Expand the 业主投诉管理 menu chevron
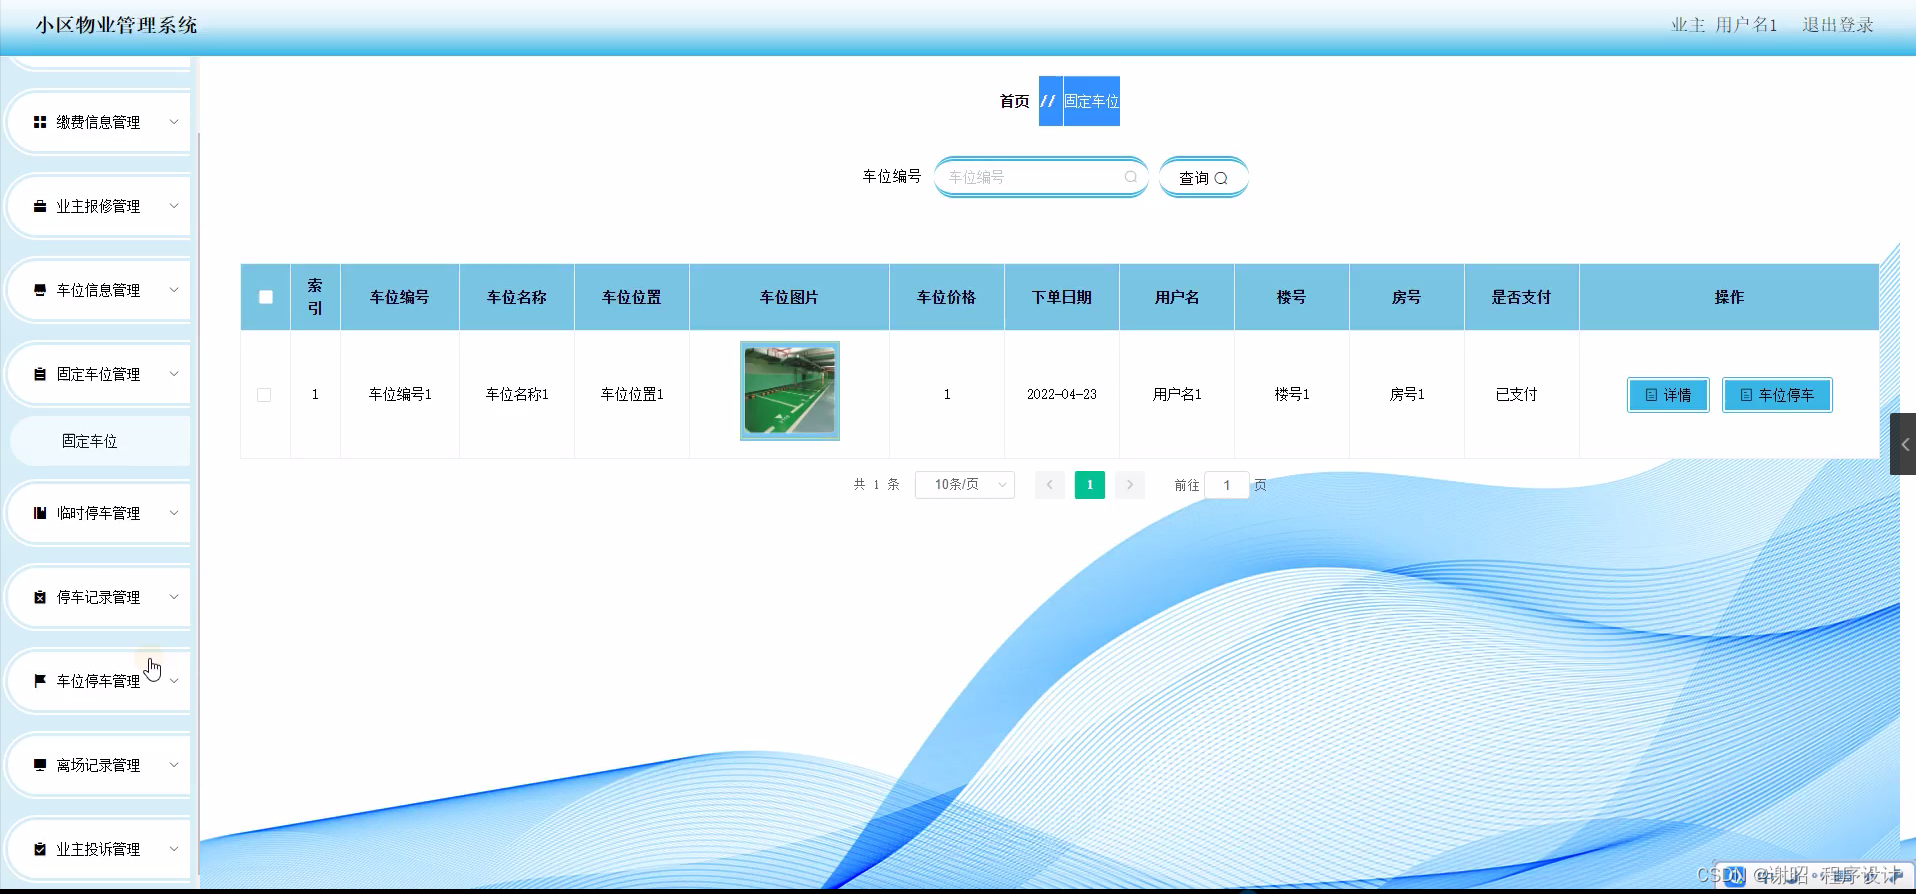This screenshot has height=894, width=1916. 174,849
